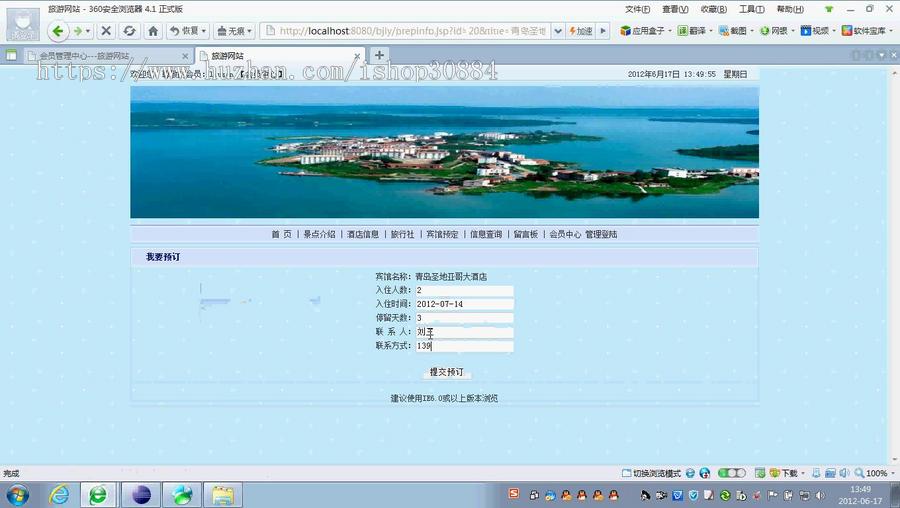Click the forward navigation arrow

click(79, 31)
